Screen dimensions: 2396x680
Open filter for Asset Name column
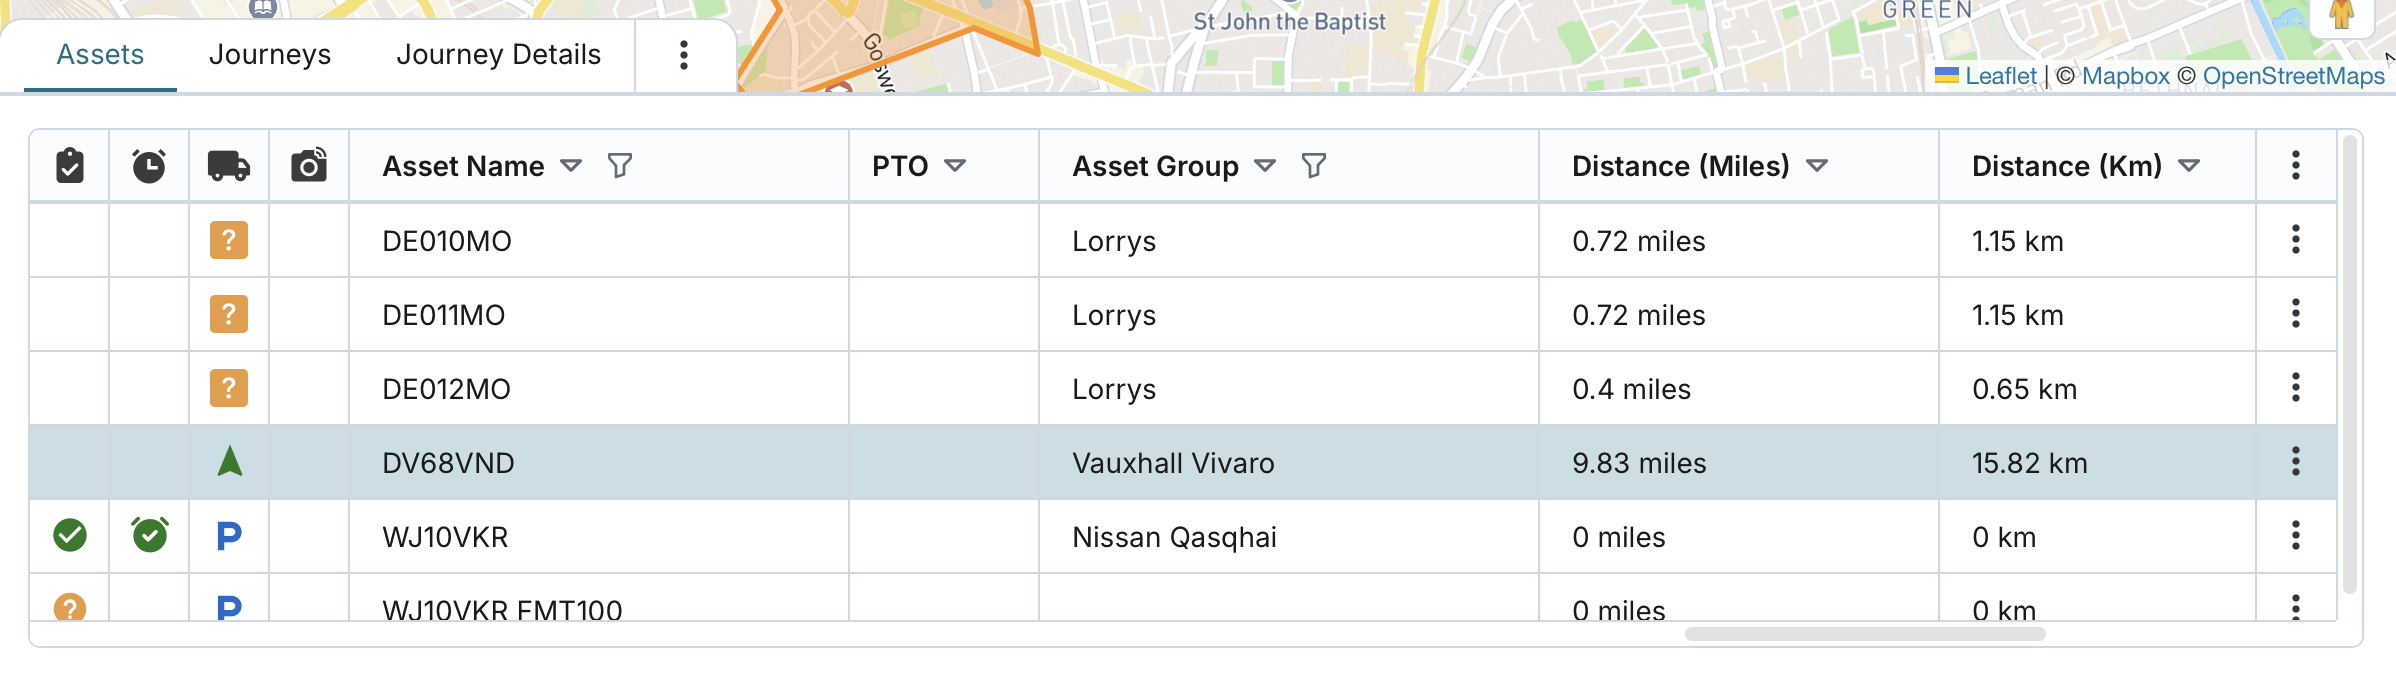(x=620, y=166)
